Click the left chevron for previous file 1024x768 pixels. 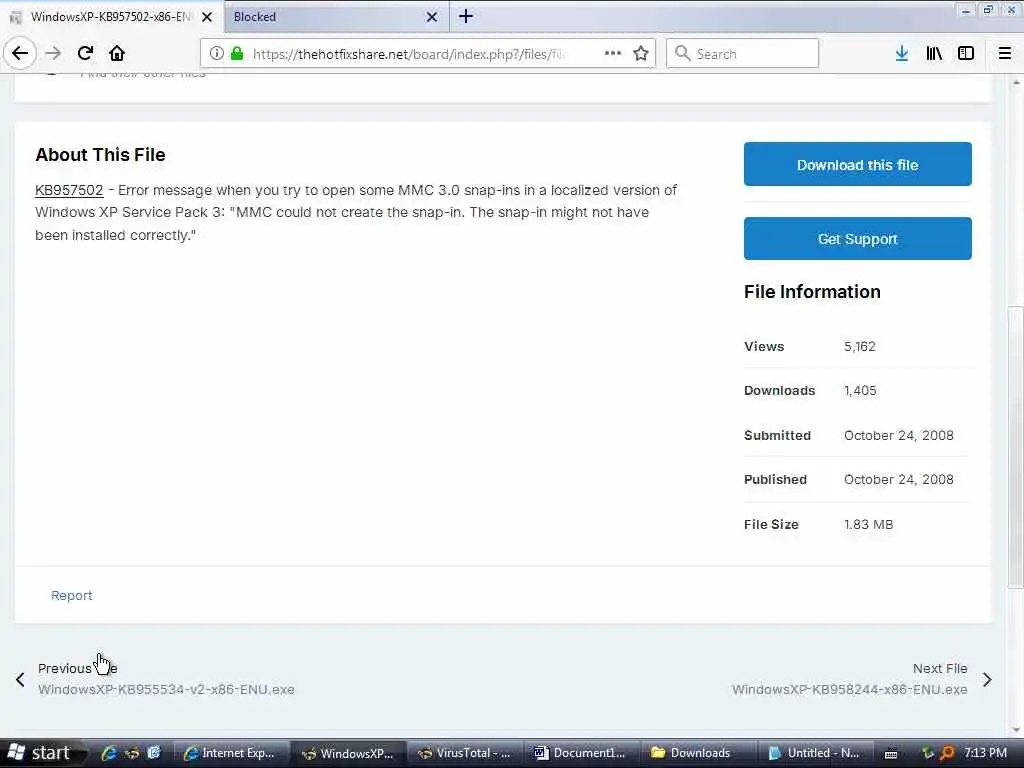(20, 679)
